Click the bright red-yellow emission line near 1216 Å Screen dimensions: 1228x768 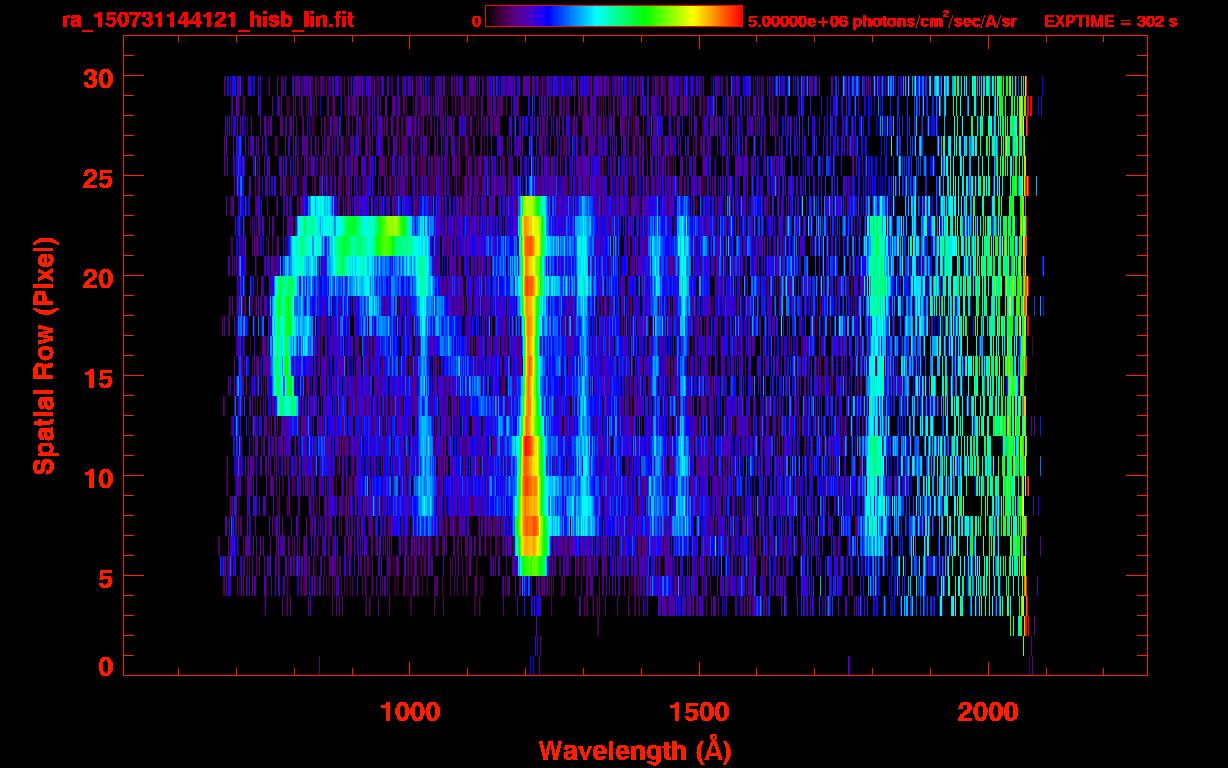[530, 380]
